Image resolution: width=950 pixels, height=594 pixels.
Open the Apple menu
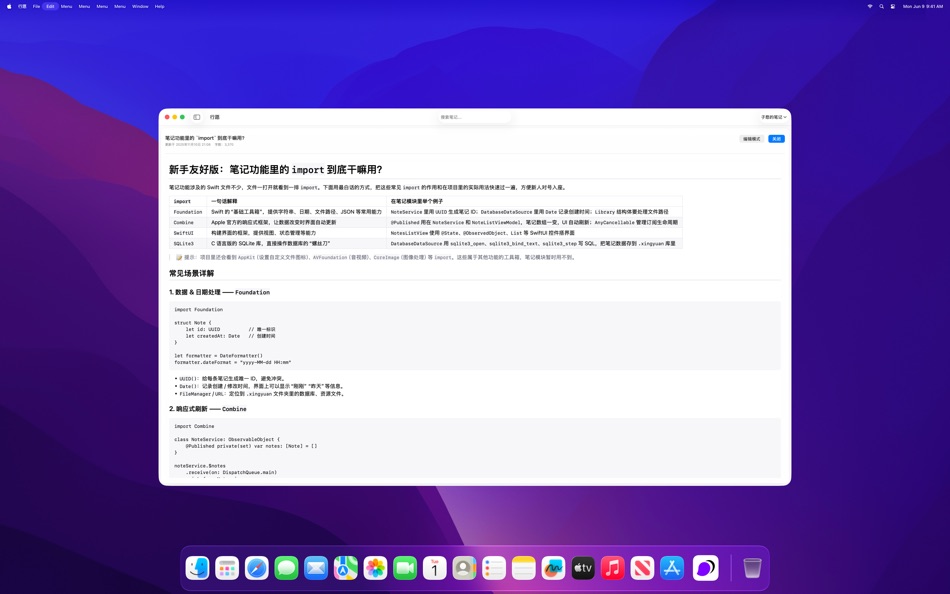coord(8,6)
